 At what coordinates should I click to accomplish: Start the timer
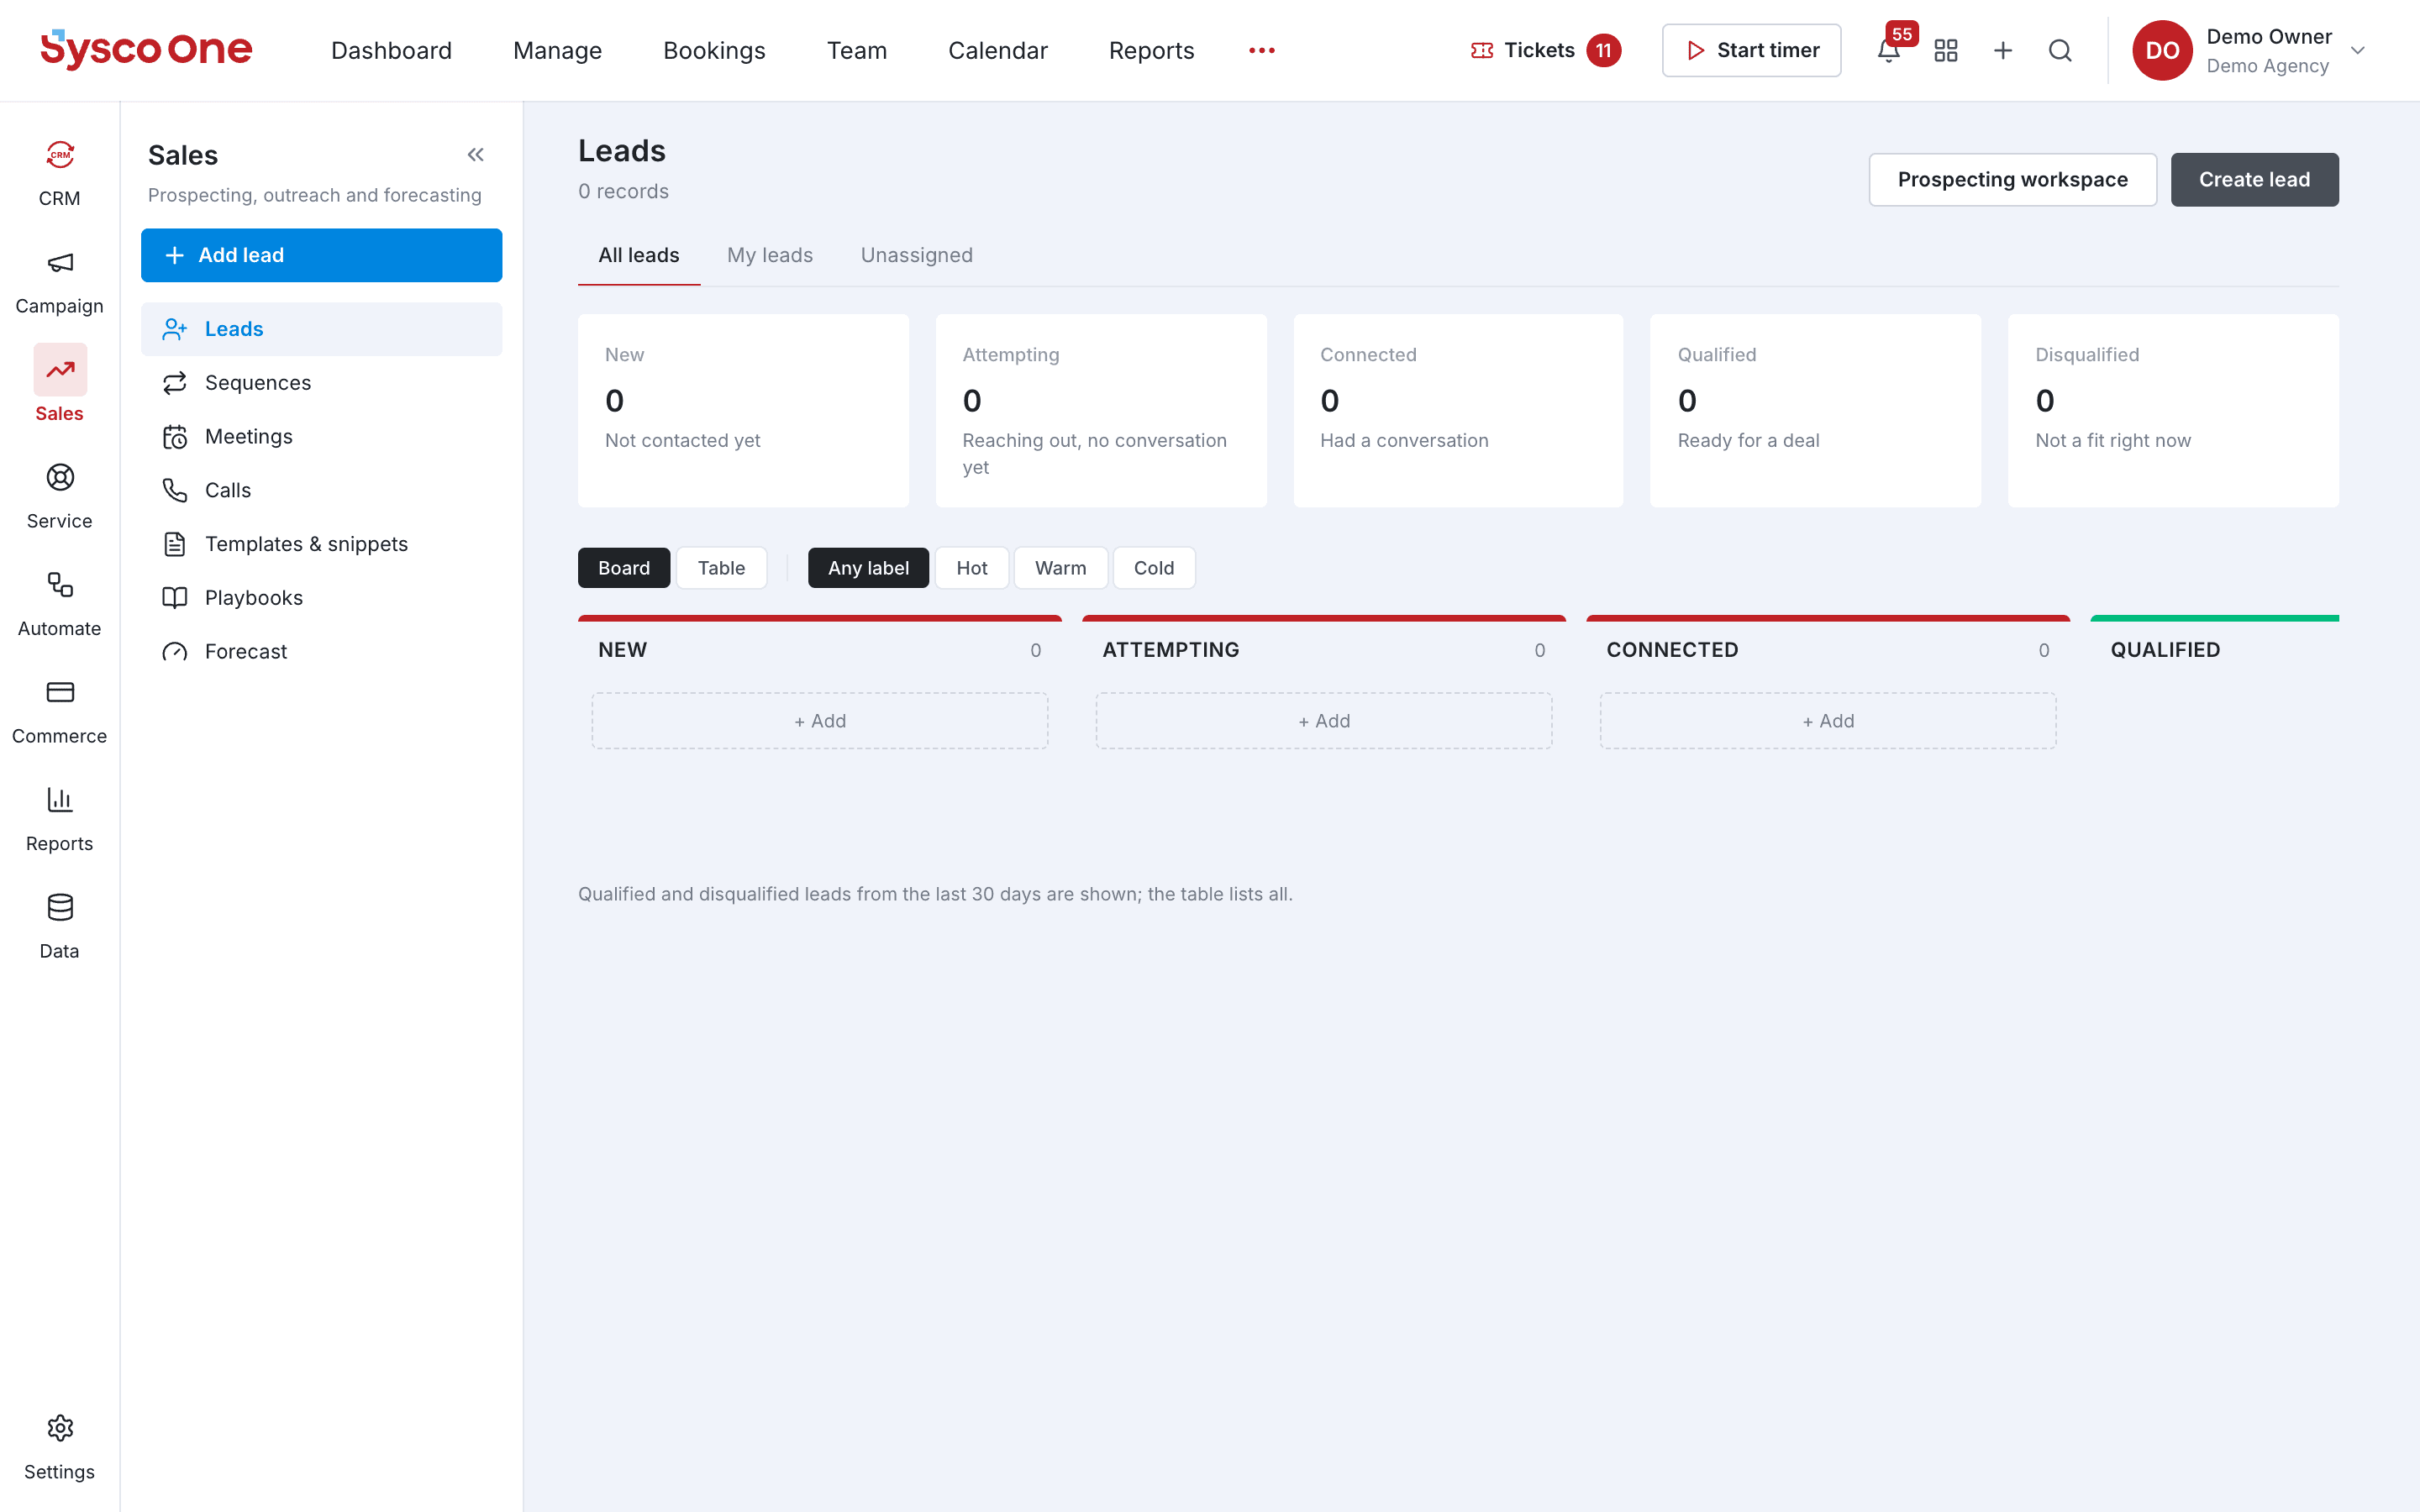[1751, 50]
